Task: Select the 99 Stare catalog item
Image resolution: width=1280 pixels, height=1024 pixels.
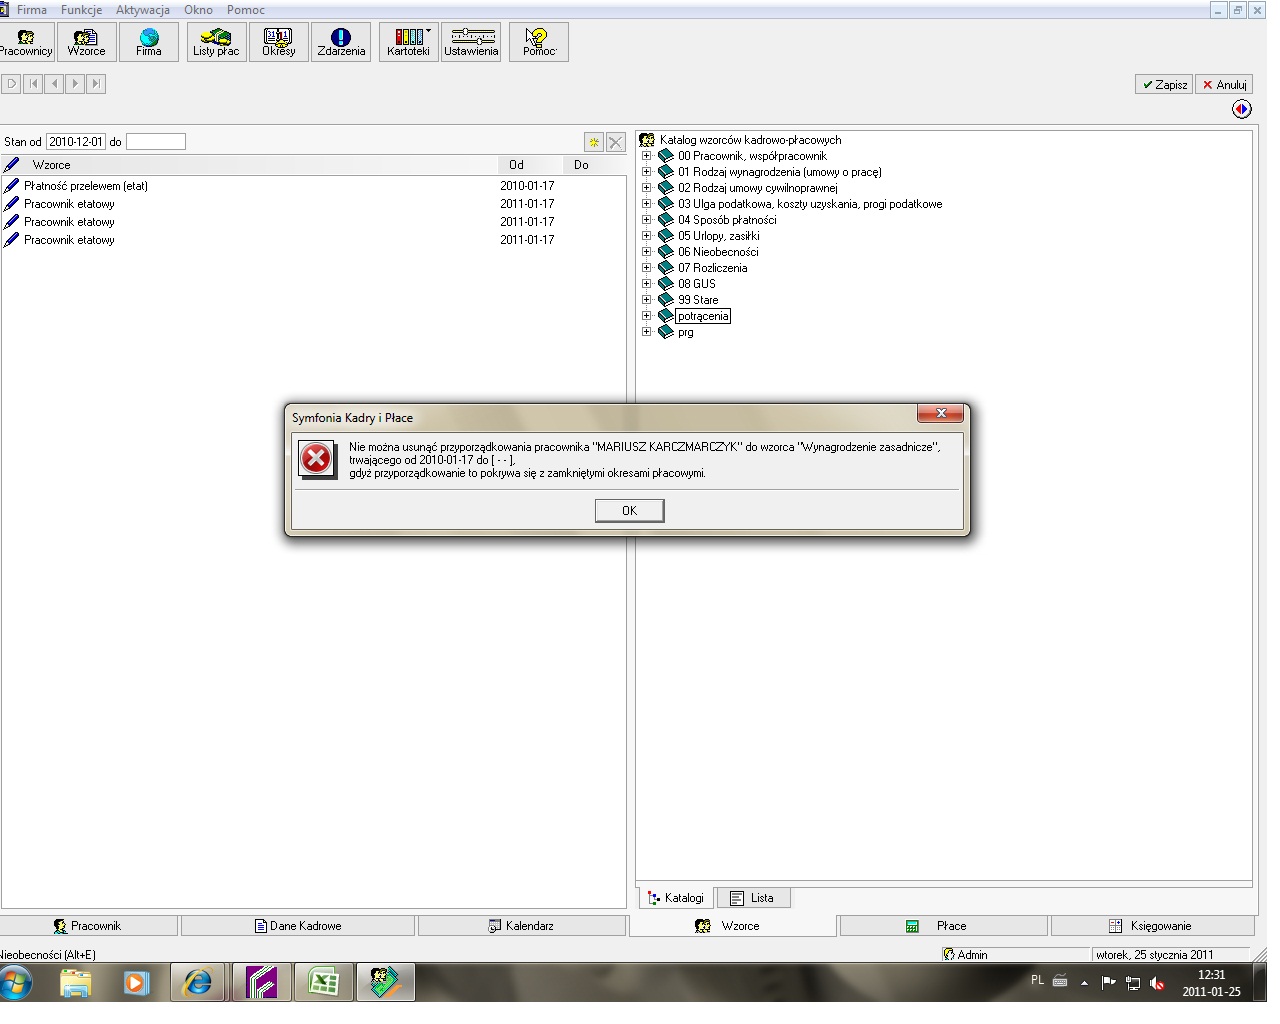Action: coord(698,300)
